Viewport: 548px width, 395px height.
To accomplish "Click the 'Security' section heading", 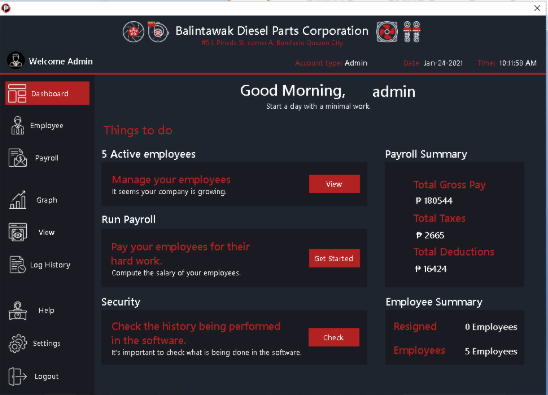I will pyautogui.click(x=121, y=302).
